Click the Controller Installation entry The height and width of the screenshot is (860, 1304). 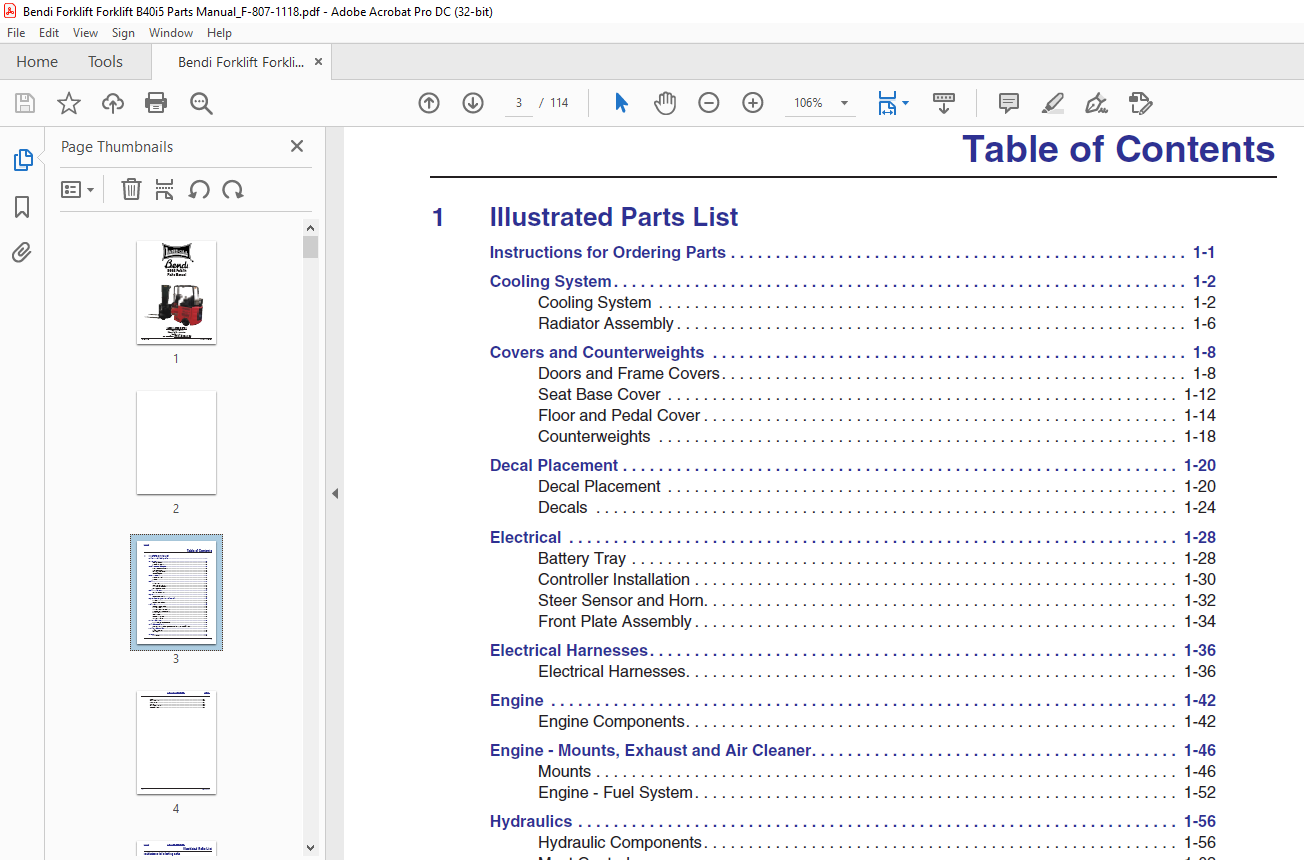(614, 579)
